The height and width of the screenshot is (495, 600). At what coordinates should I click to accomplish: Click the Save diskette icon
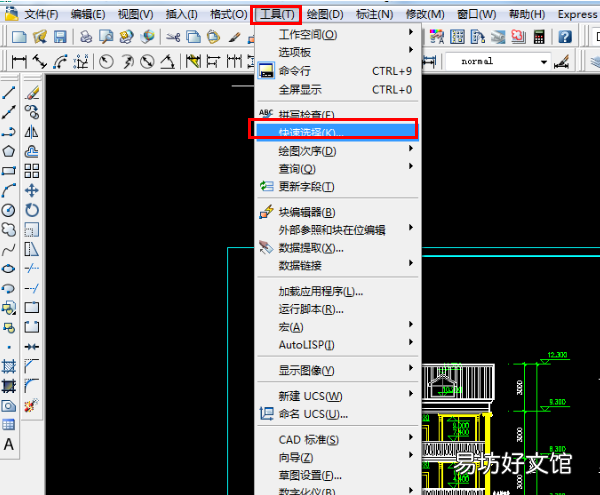60,37
